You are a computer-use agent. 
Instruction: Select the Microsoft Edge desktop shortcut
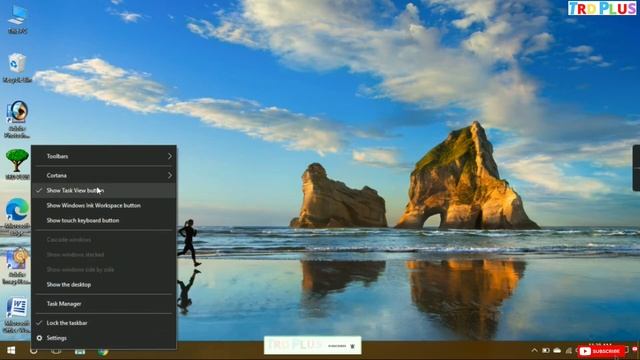[x=17, y=216]
